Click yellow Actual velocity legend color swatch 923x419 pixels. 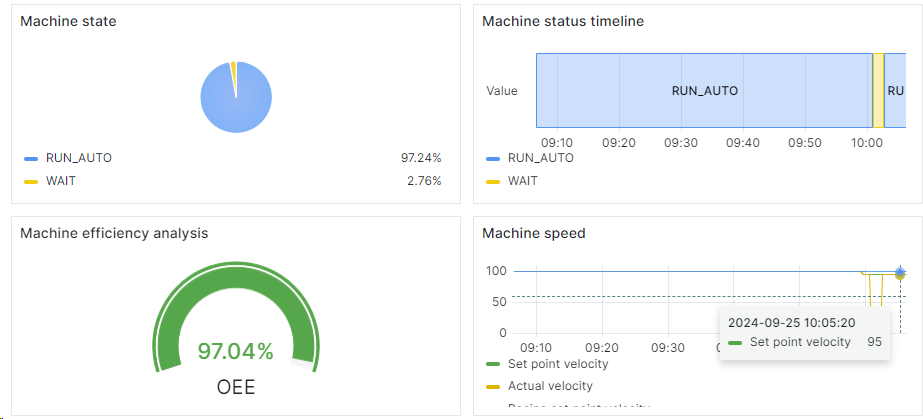[x=493, y=386]
